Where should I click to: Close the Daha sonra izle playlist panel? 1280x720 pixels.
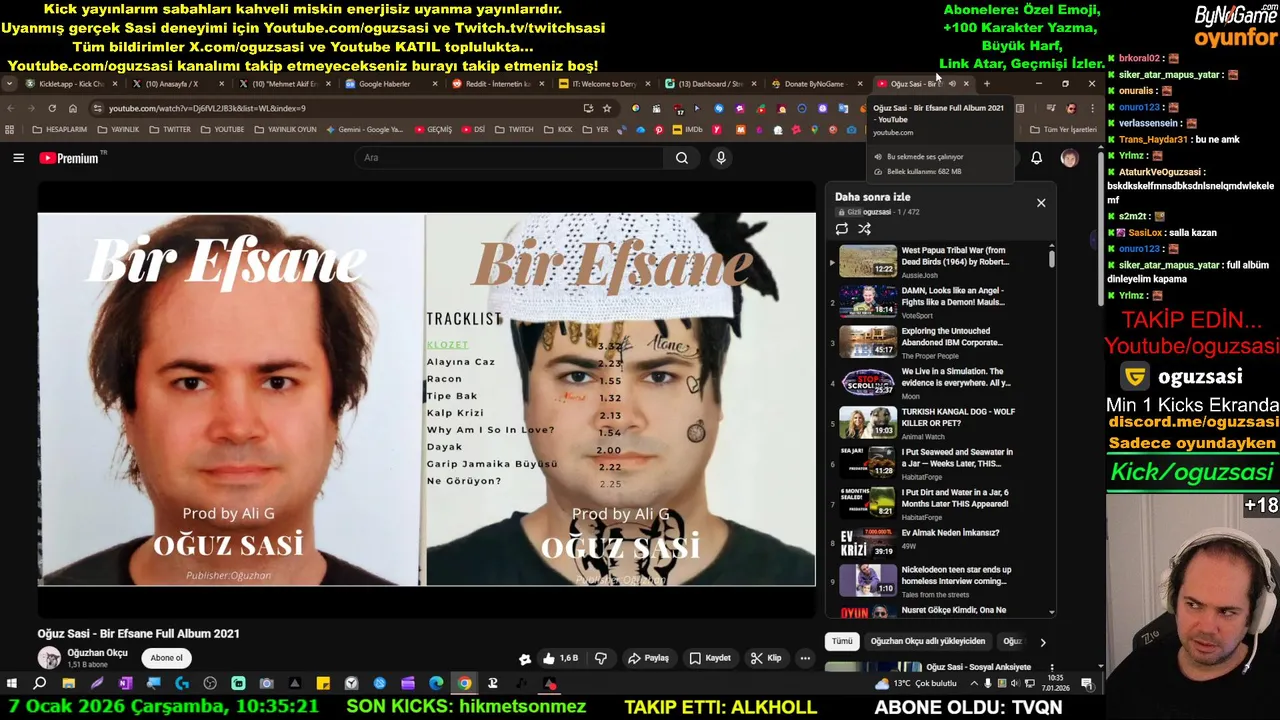pyautogui.click(x=1041, y=203)
